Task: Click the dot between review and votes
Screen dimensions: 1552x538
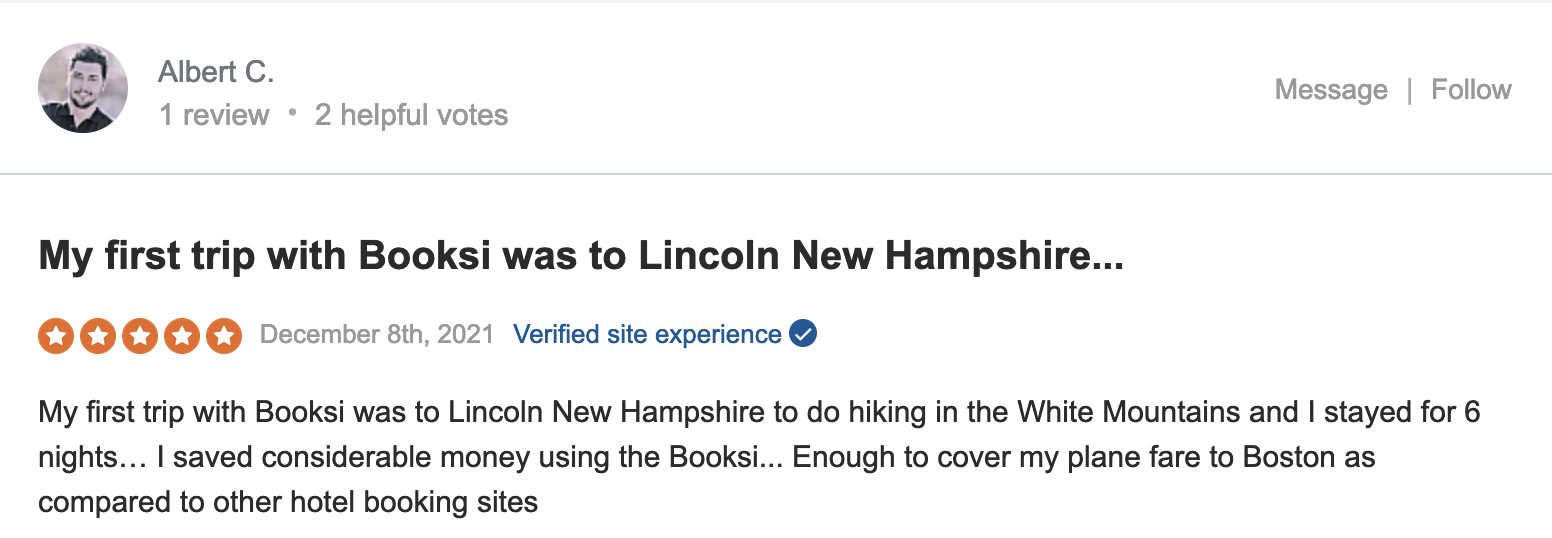Action: (x=292, y=113)
